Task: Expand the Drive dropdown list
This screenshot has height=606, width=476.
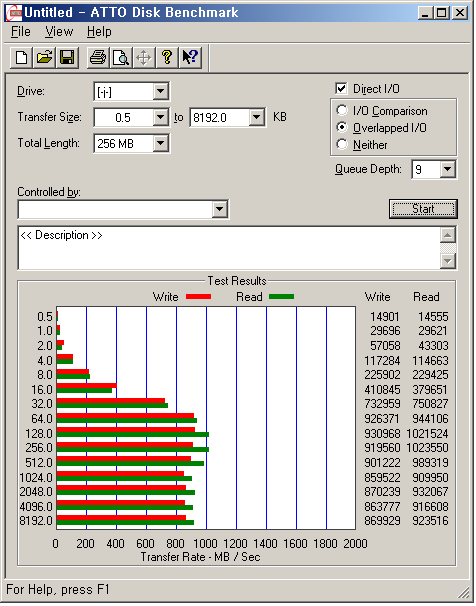Action: pos(160,92)
